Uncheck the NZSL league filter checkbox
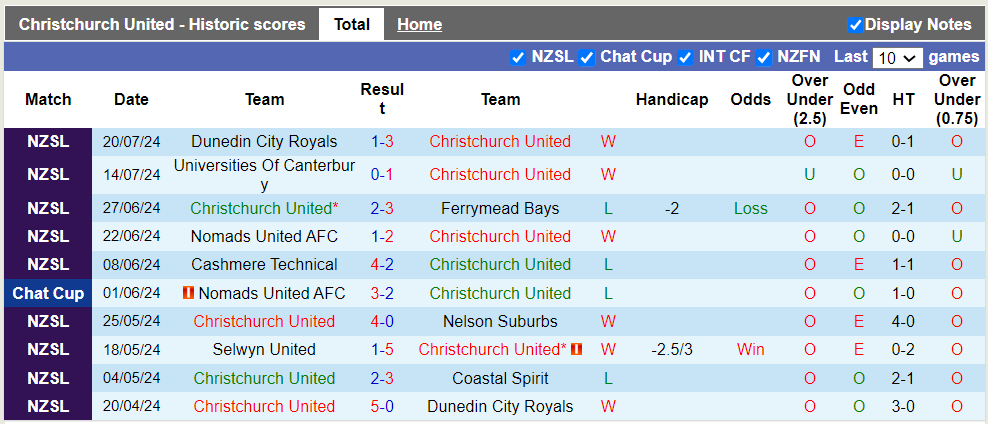Viewport: 988px width, 424px height. pyautogui.click(x=518, y=57)
